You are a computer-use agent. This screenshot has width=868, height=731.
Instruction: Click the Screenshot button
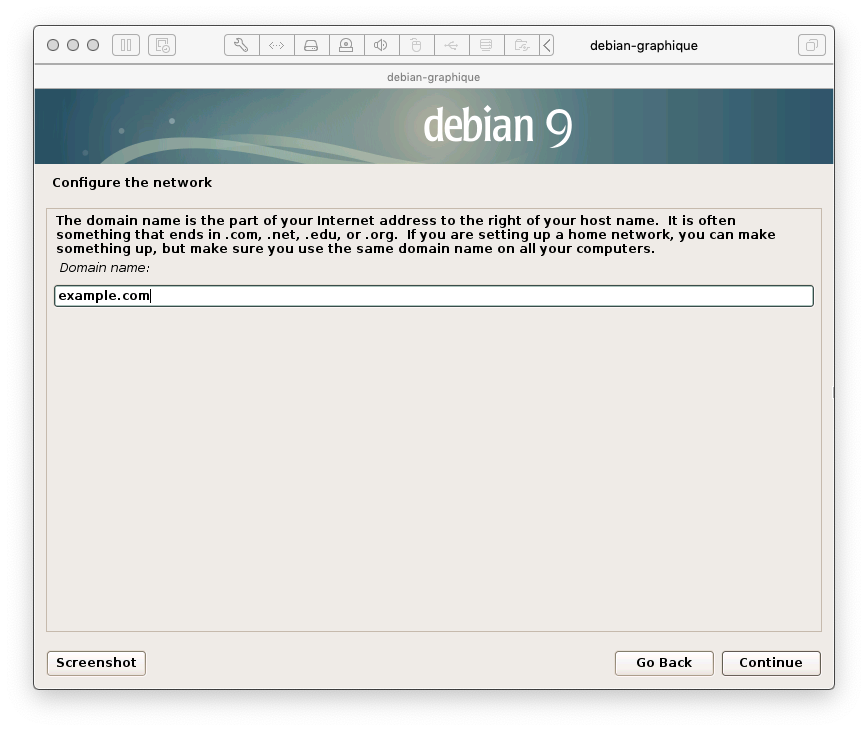point(96,663)
